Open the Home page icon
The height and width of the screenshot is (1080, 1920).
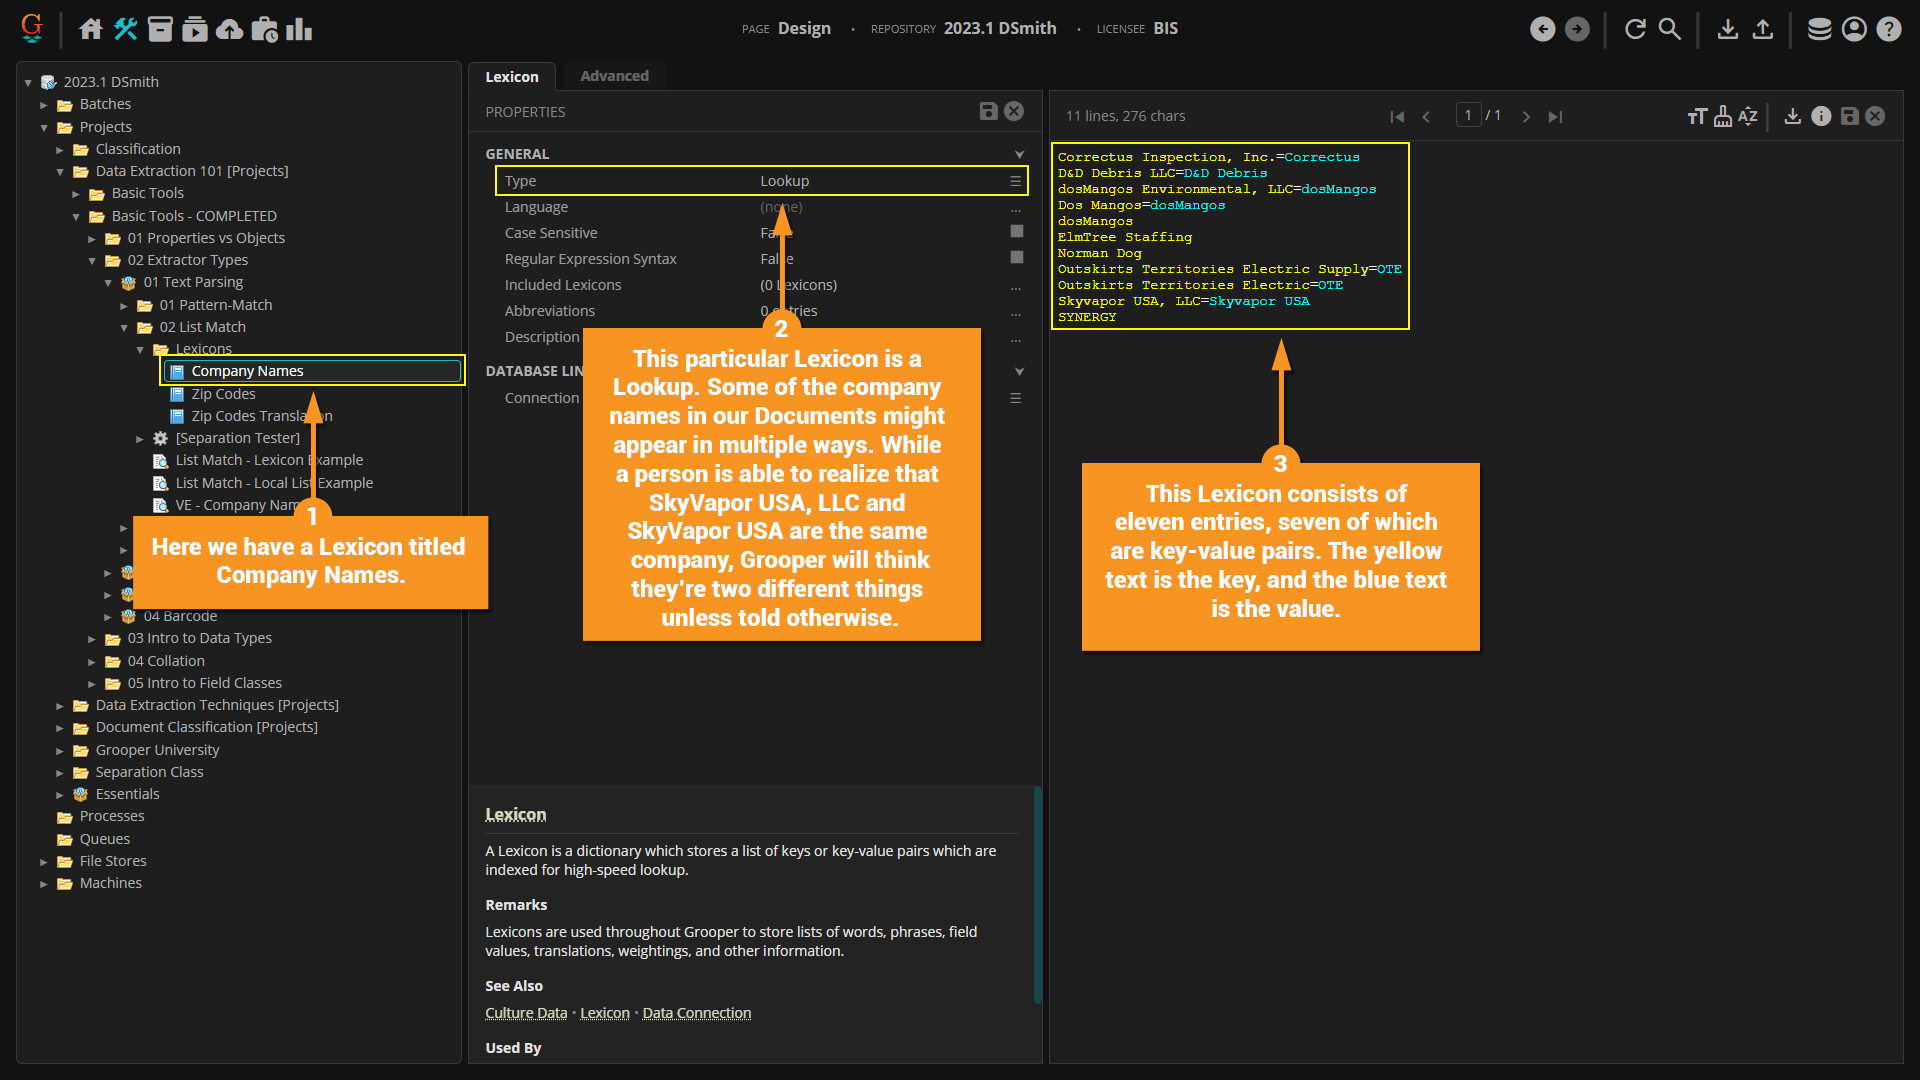(91, 29)
